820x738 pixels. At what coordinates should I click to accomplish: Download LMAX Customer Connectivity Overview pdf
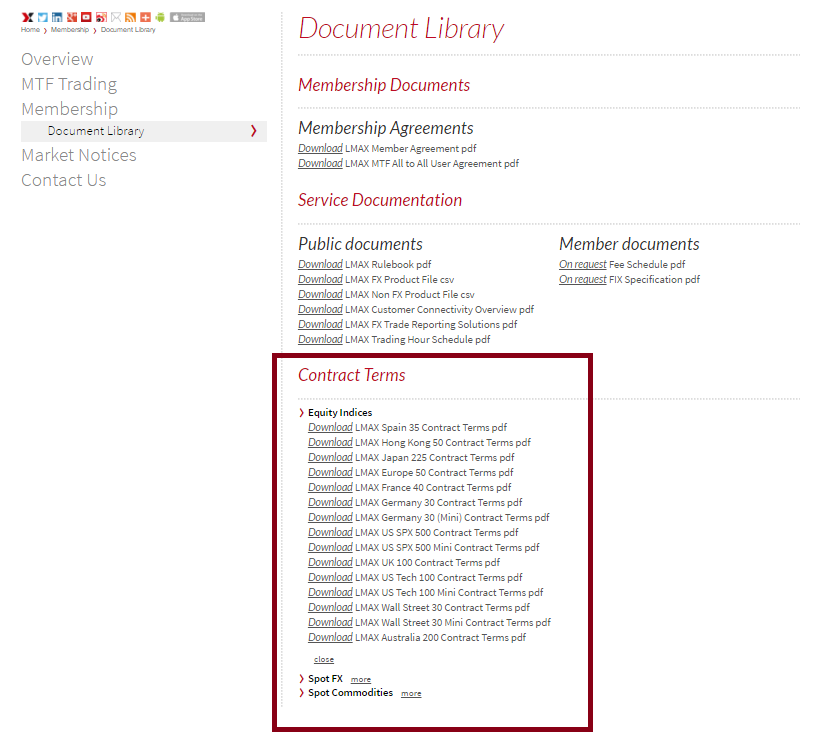320,310
